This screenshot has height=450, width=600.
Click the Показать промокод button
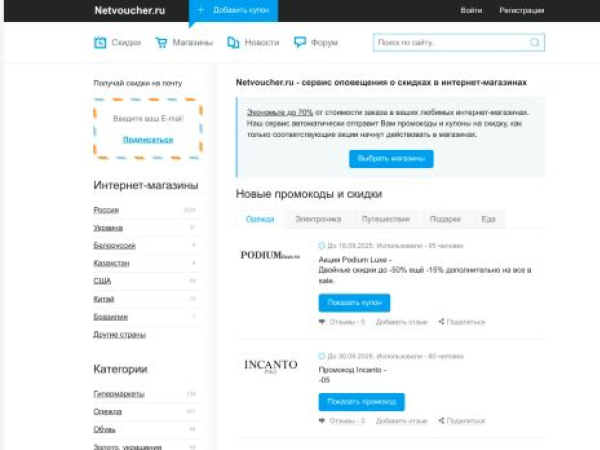(362, 402)
